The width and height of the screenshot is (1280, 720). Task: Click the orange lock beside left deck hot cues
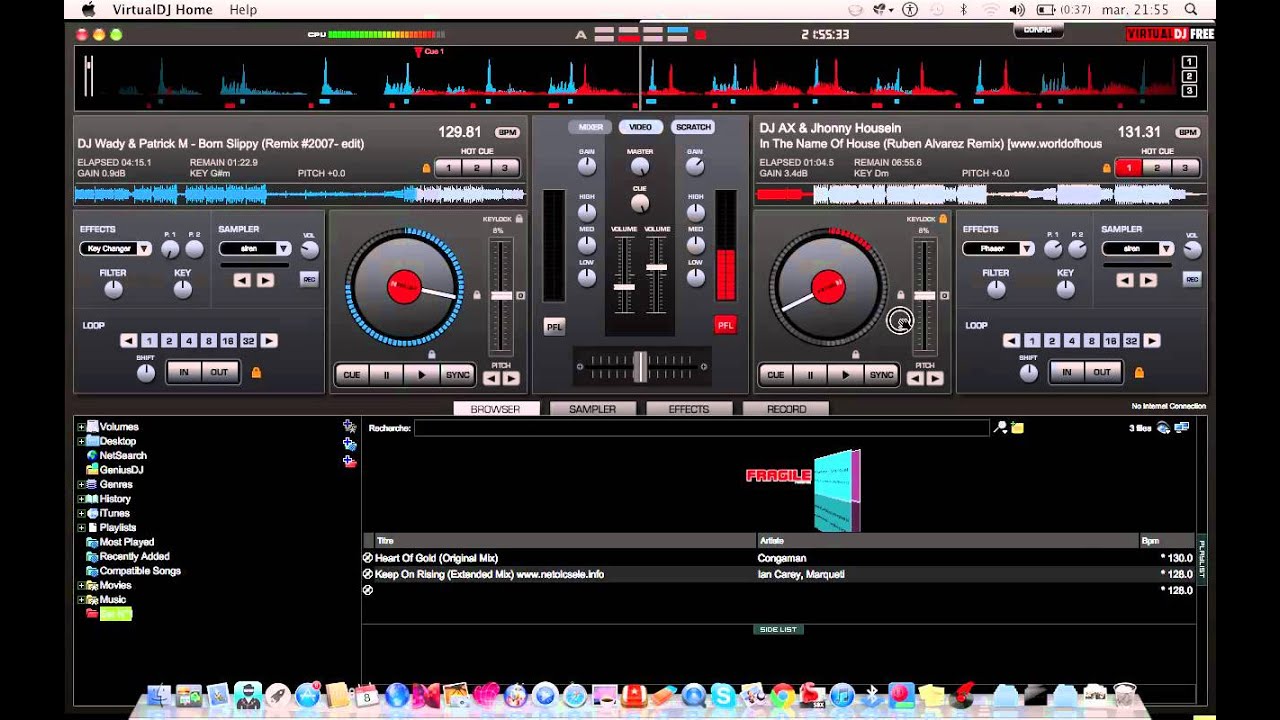tap(426, 168)
